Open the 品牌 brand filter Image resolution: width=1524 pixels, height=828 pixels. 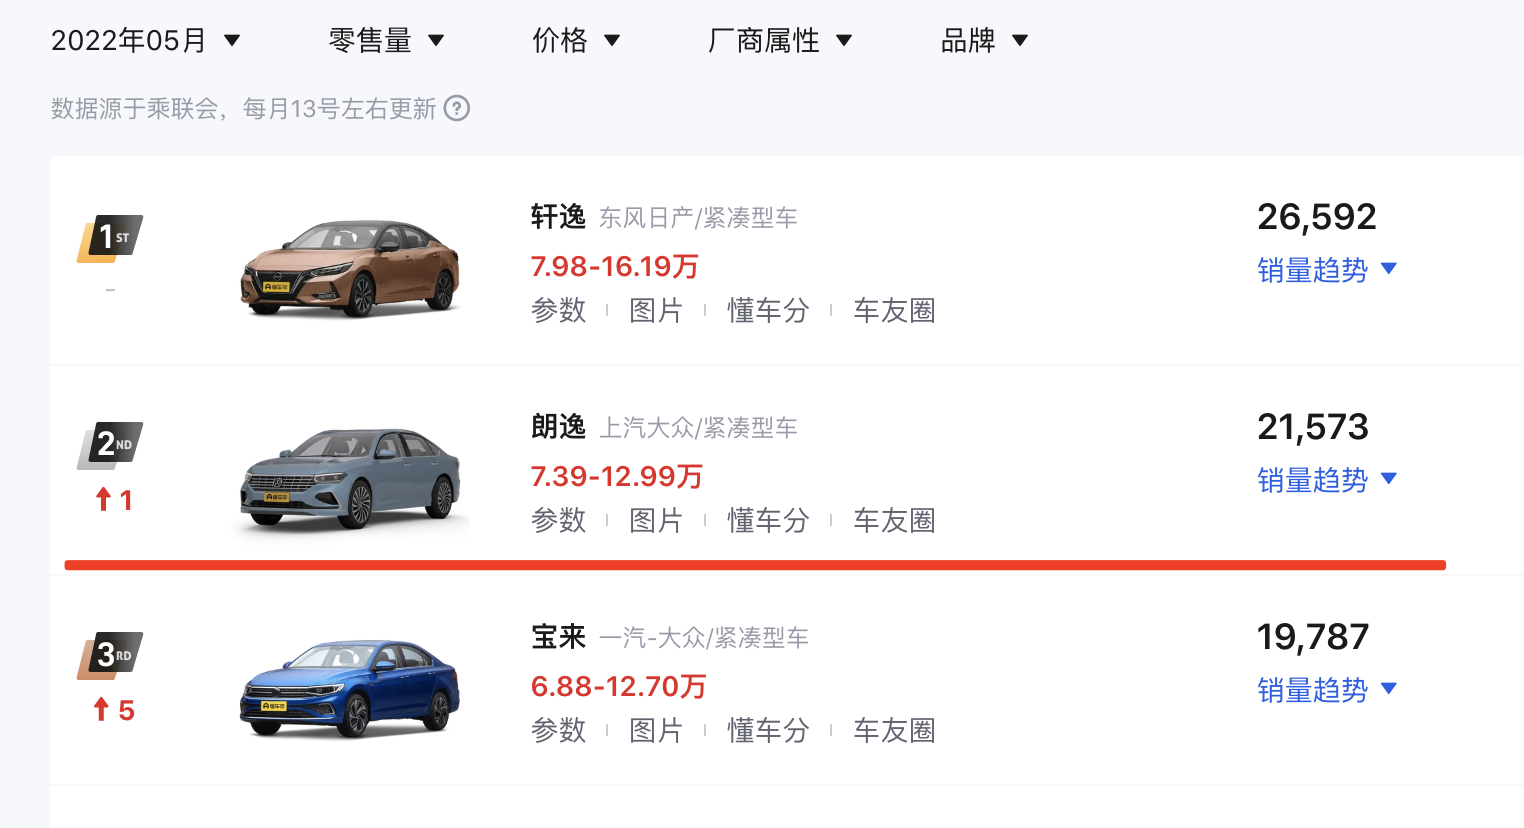[x=984, y=41]
